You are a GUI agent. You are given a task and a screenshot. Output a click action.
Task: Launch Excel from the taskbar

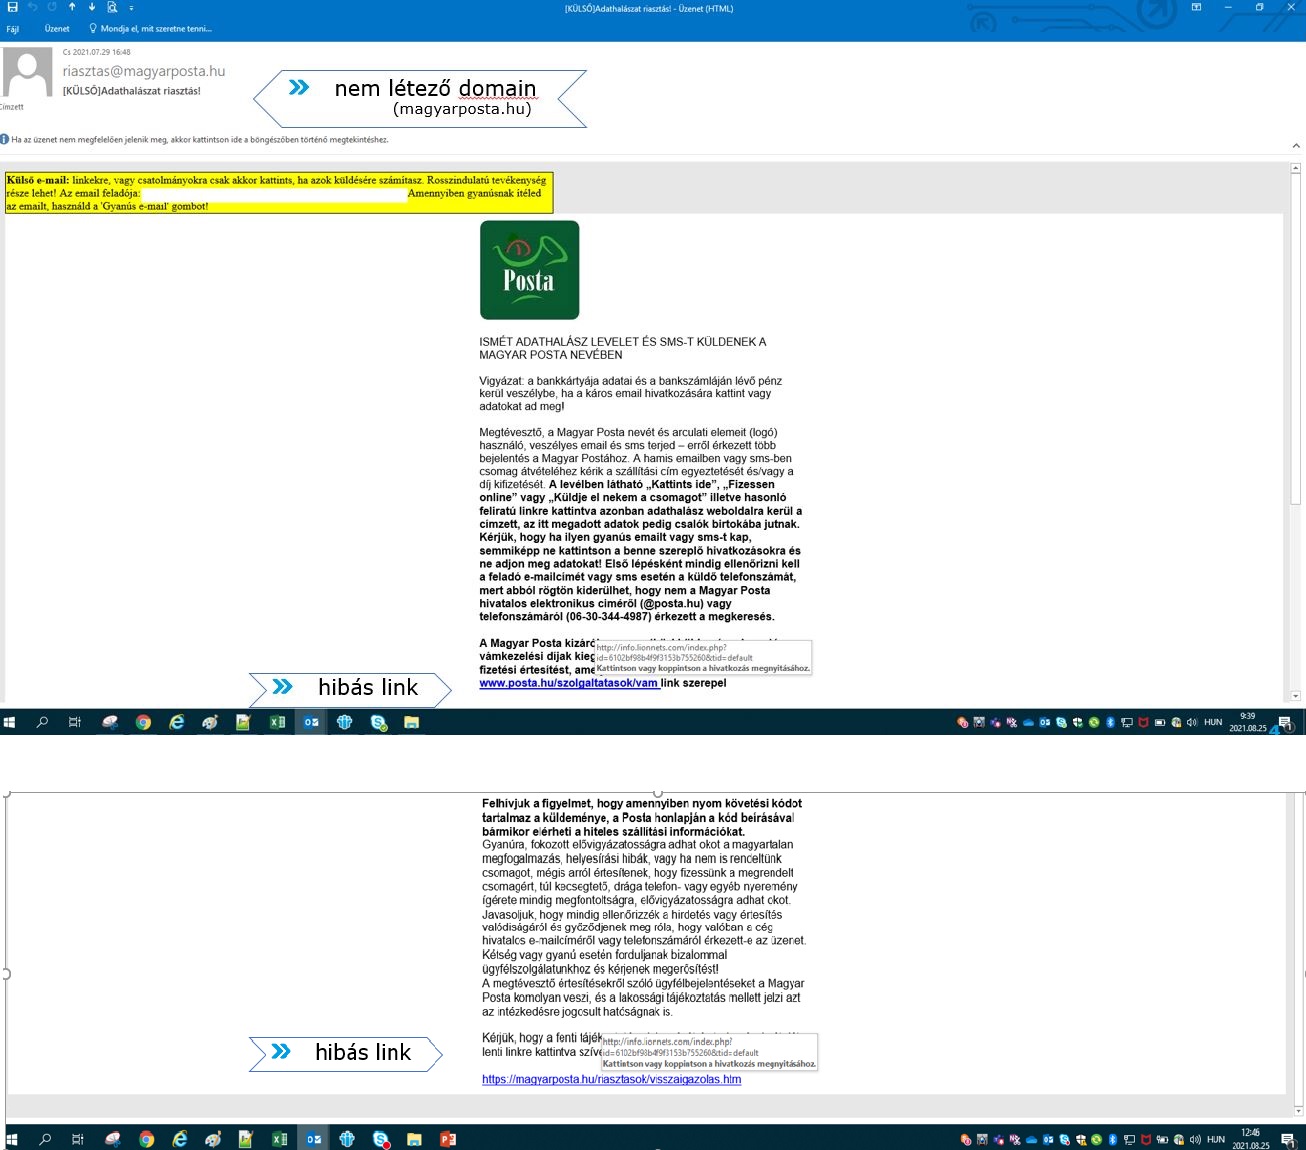[278, 721]
